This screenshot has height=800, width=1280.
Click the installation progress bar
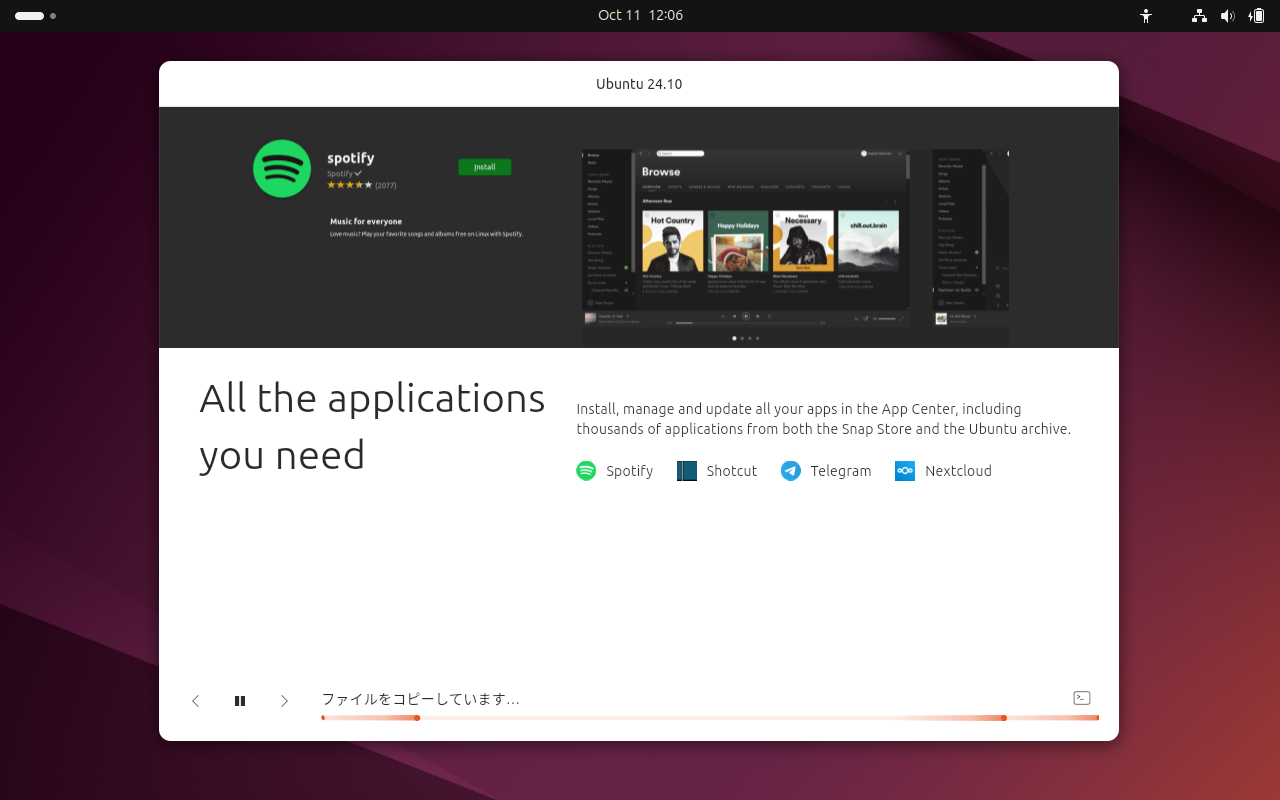click(x=710, y=717)
